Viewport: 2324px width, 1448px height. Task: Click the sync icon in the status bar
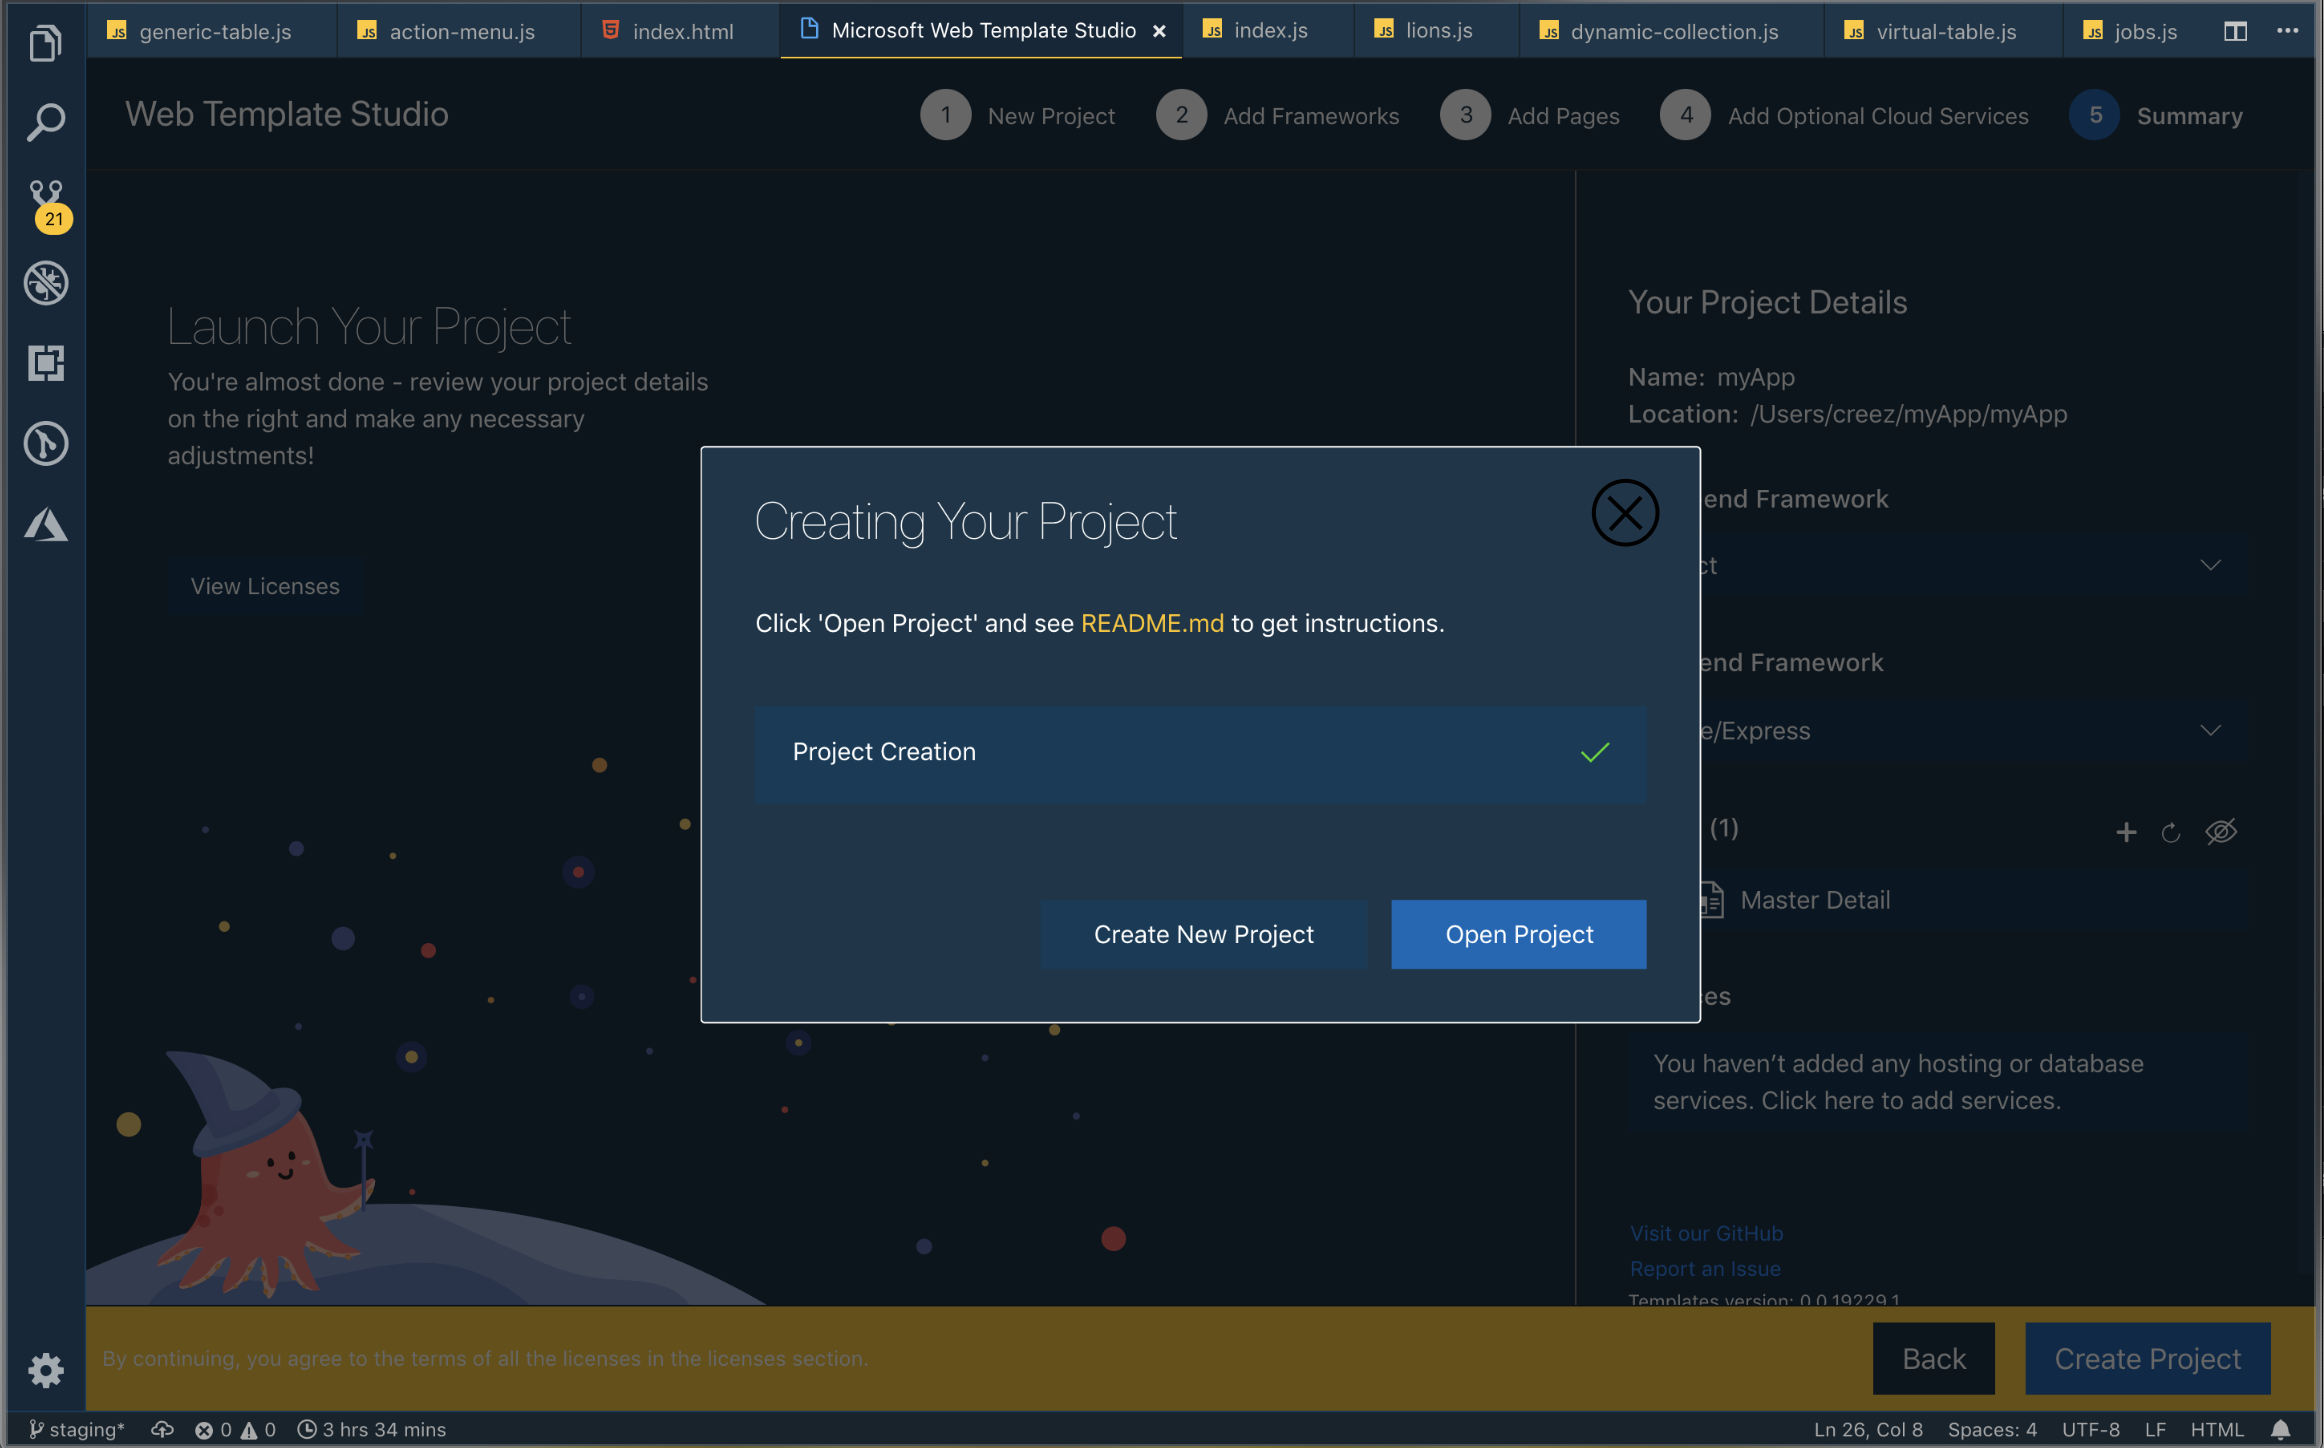click(162, 1429)
